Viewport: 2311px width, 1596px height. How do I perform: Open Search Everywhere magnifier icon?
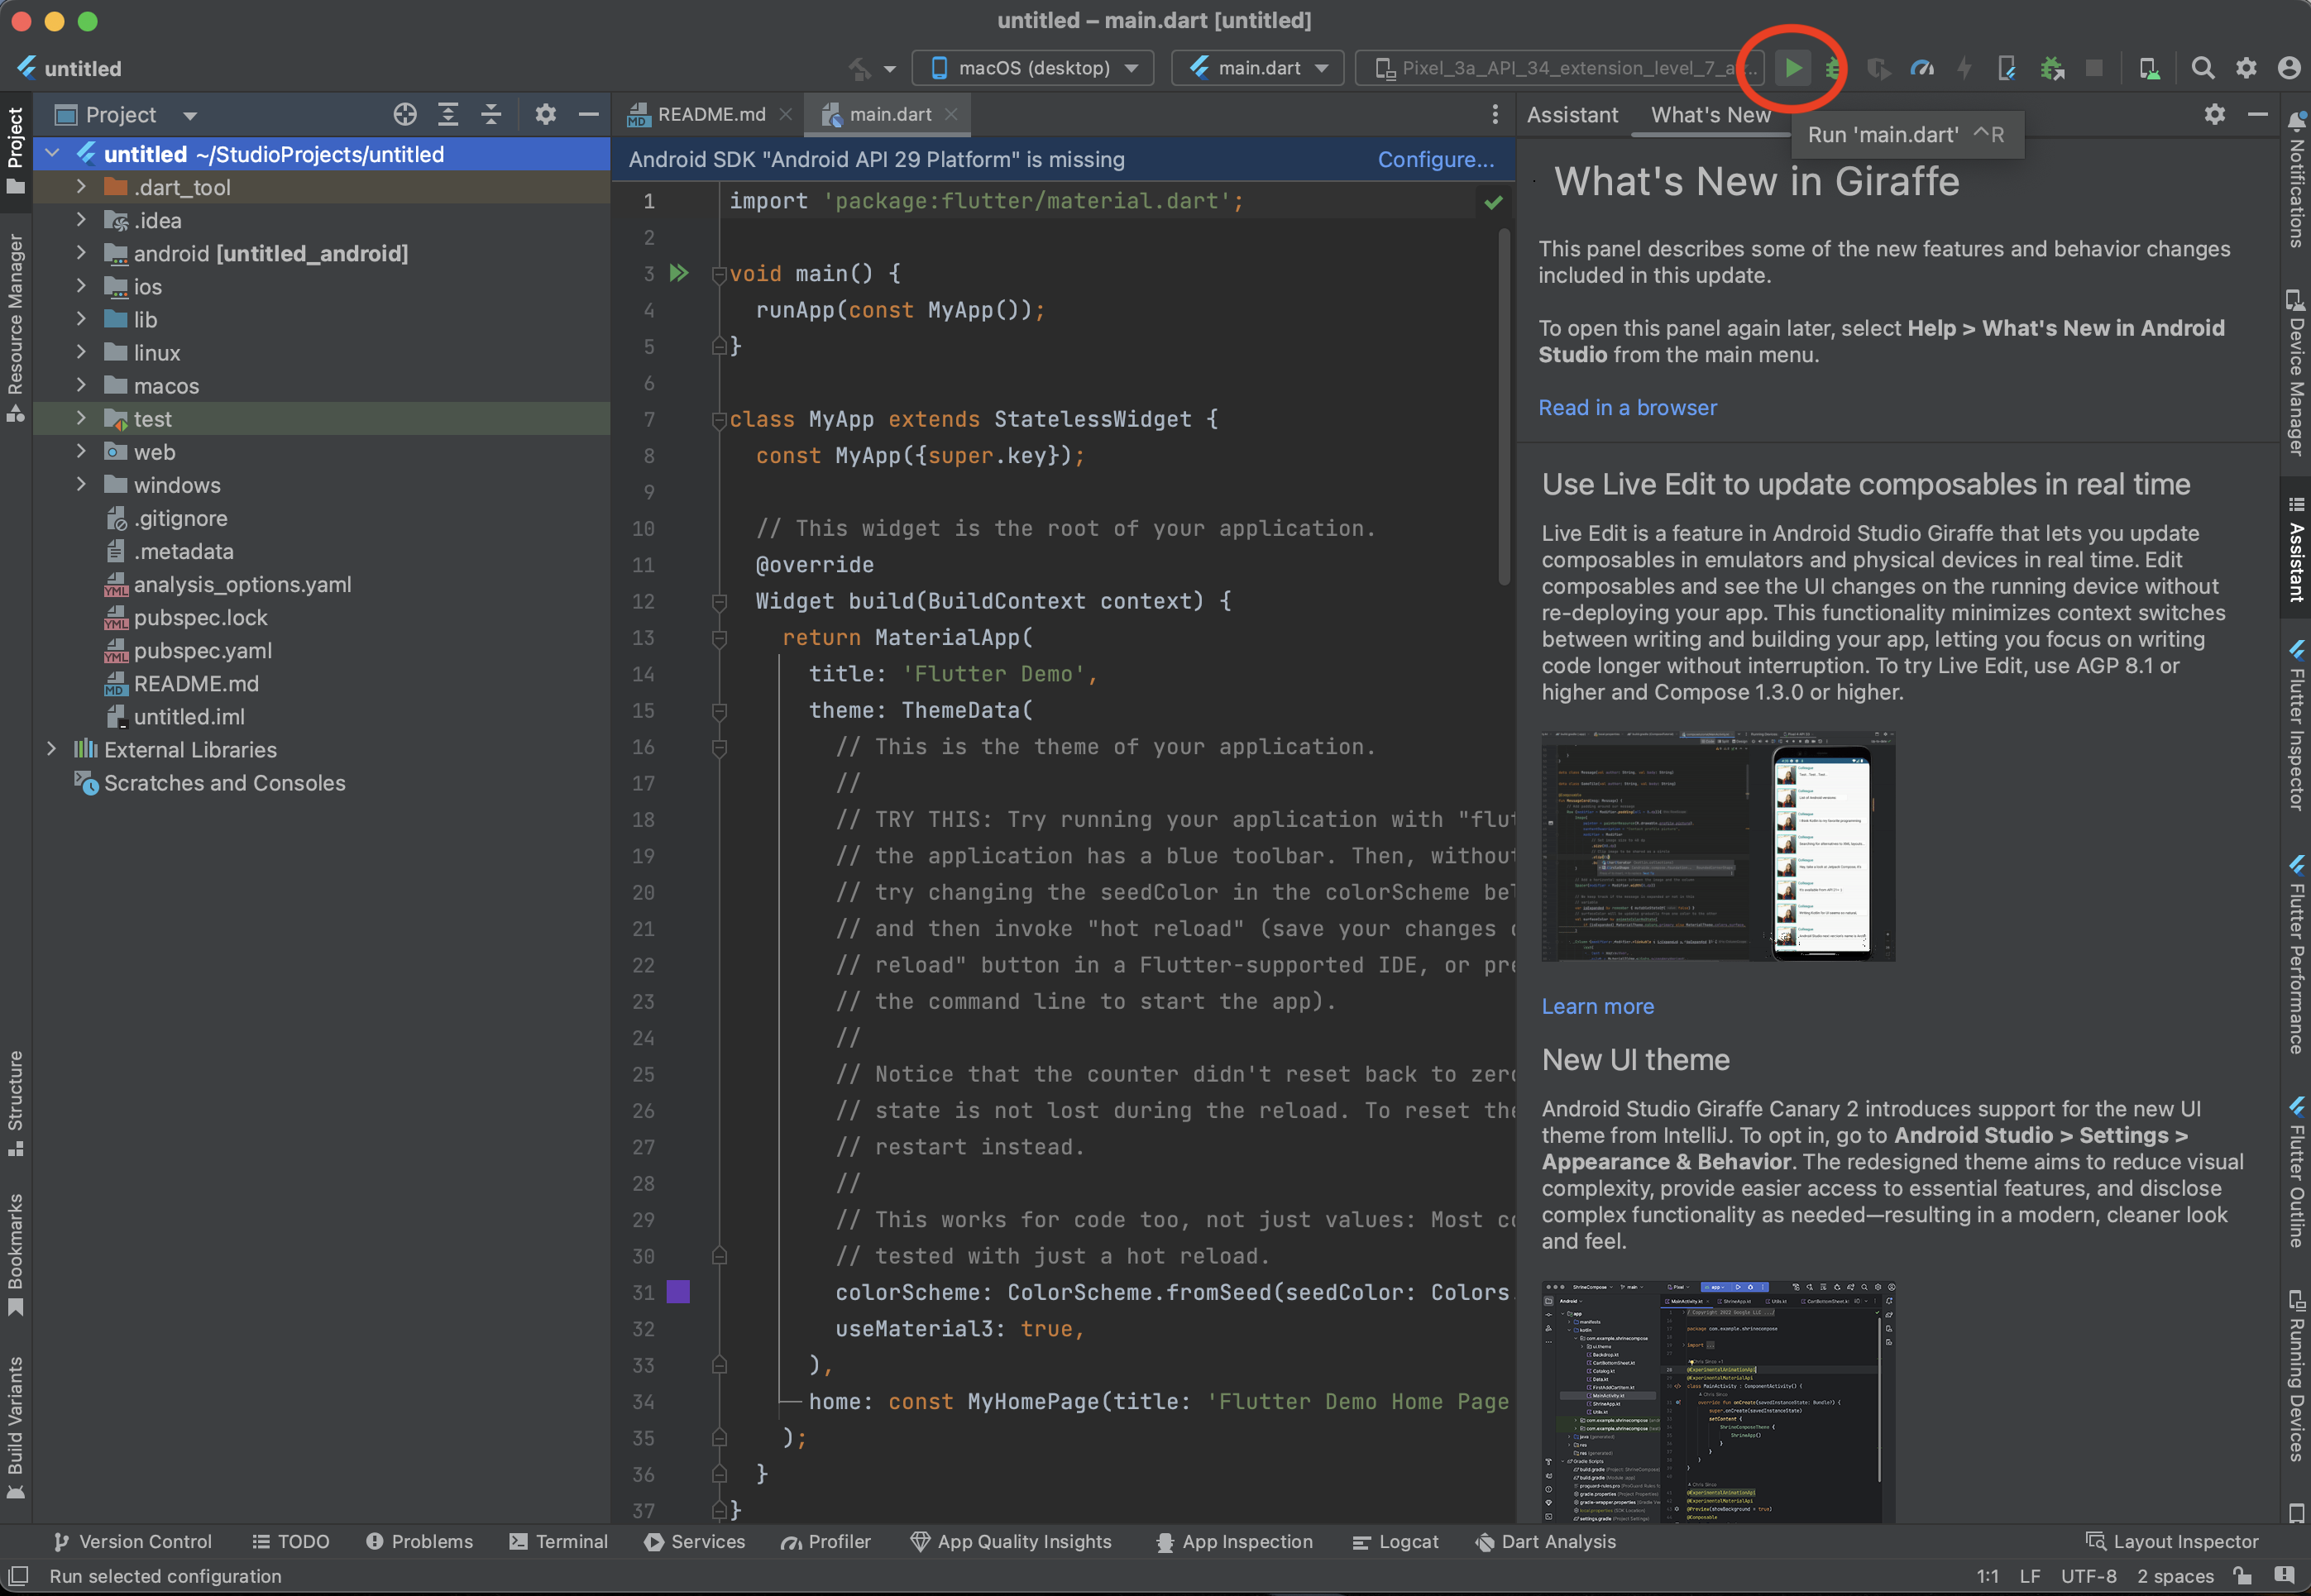point(2202,68)
